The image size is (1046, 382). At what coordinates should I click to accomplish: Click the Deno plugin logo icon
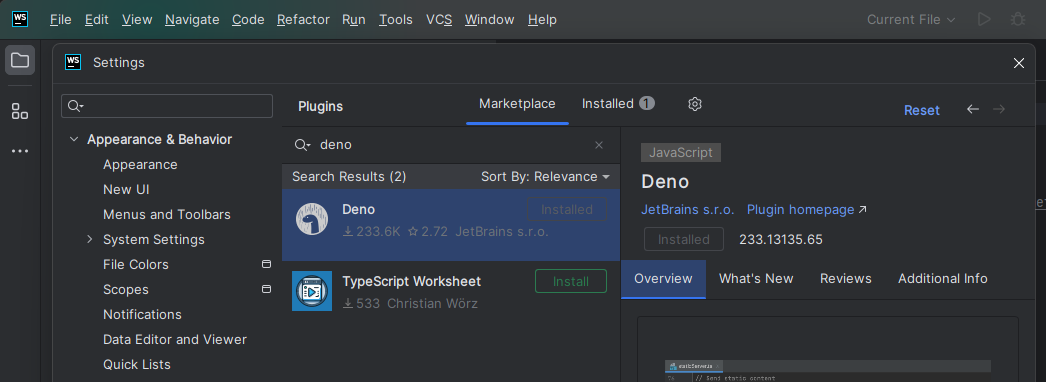[312, 219]
